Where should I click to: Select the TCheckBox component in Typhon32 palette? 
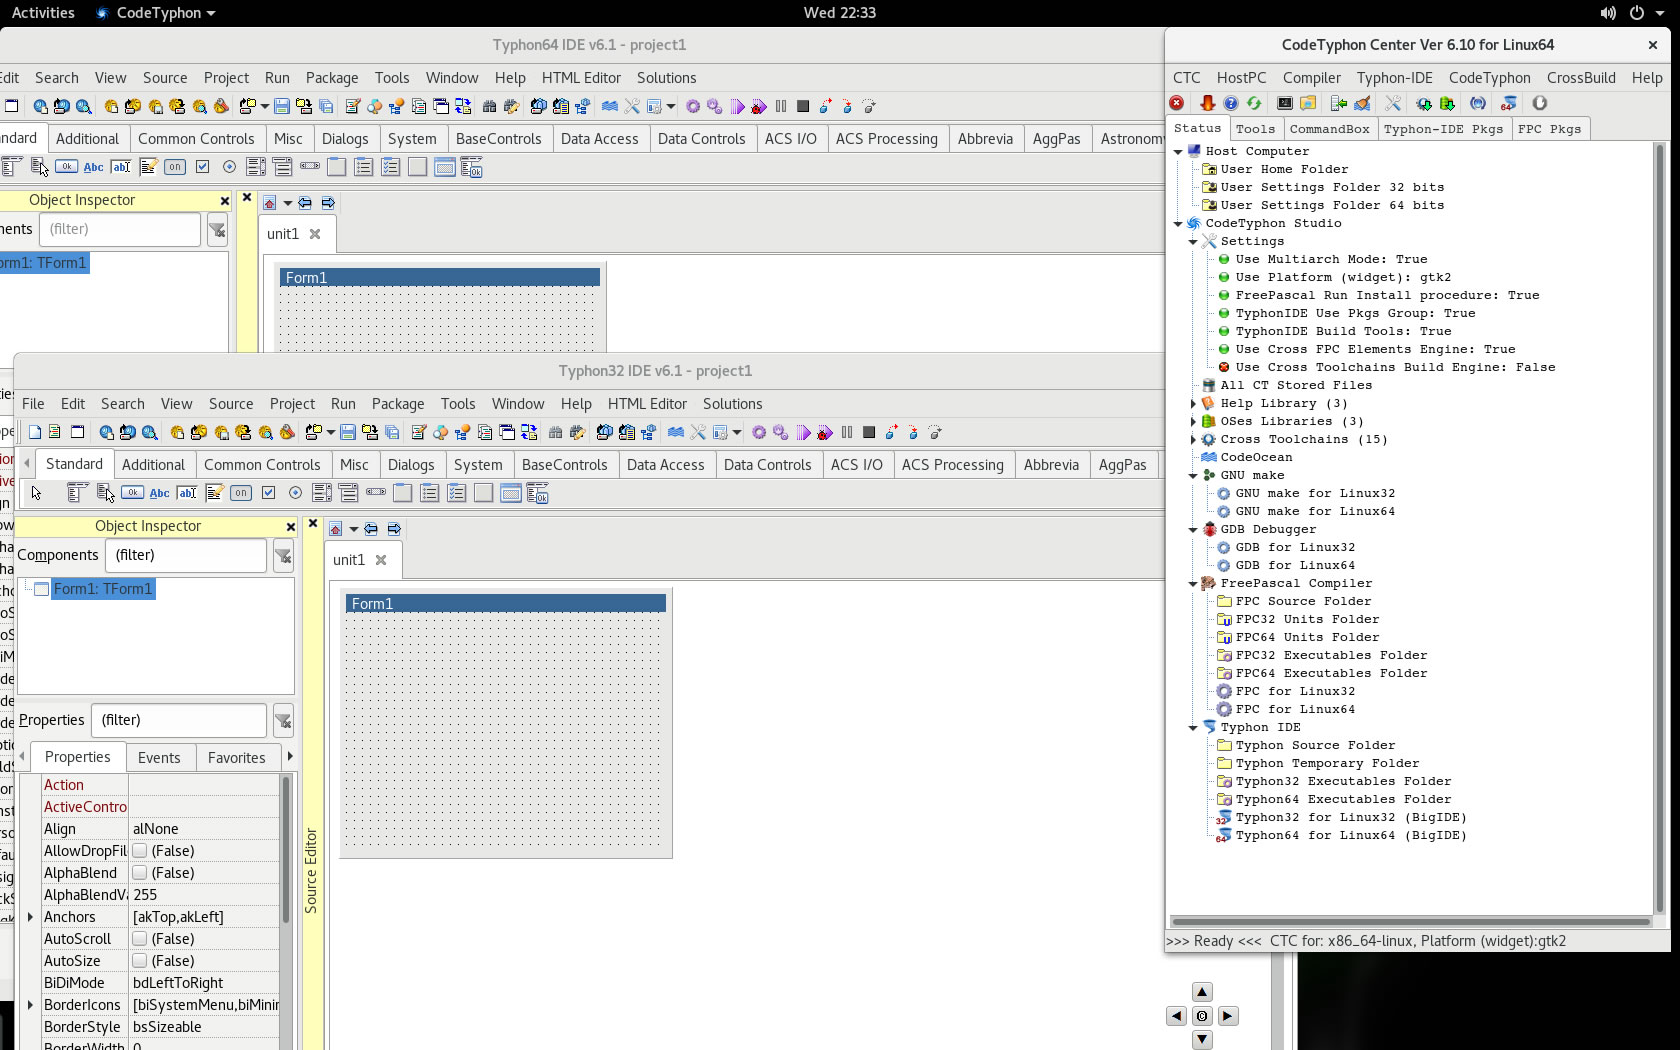click(268, 493)
